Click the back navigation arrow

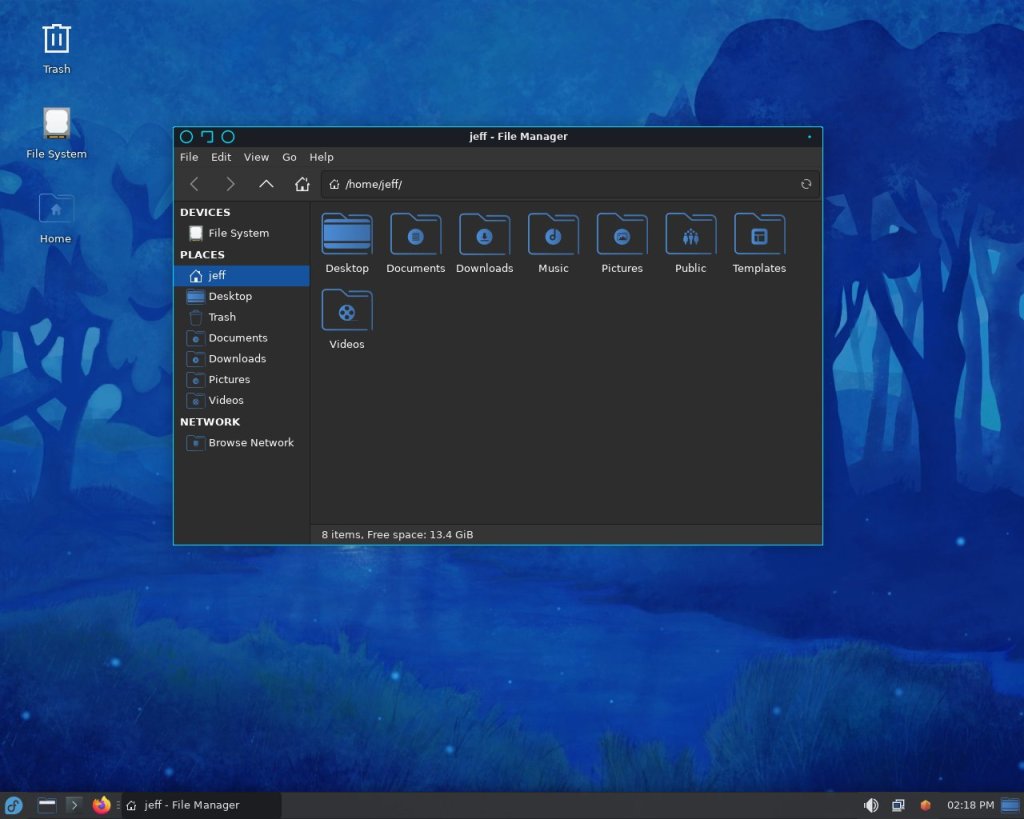click(194, 184)
